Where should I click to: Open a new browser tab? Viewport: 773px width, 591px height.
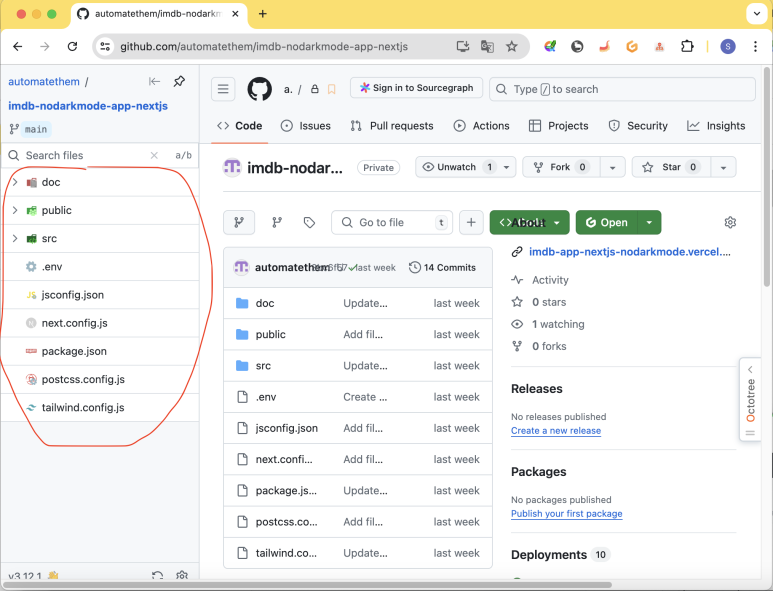[x=263, y=14]
